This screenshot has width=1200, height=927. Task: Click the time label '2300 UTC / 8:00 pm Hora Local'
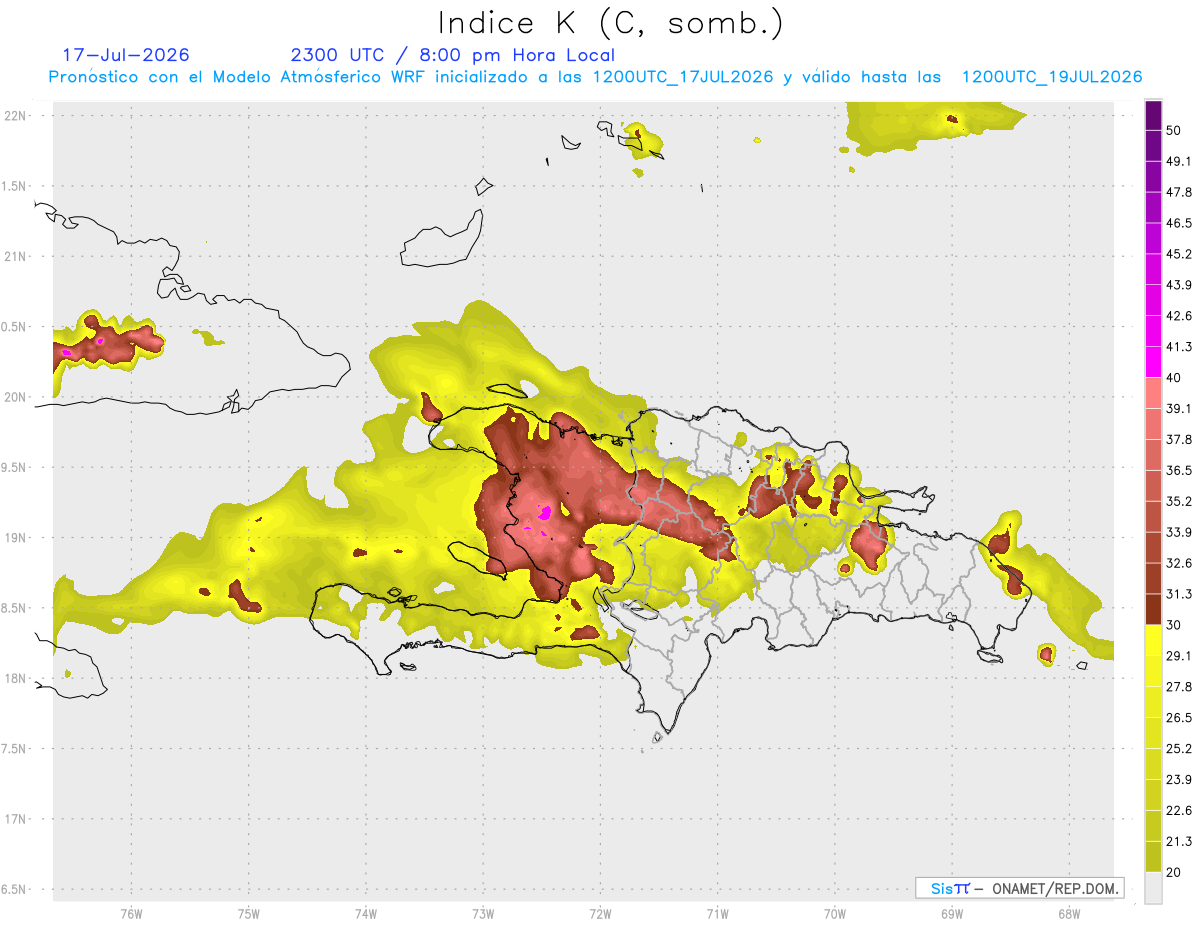click(x=452, y=55)
